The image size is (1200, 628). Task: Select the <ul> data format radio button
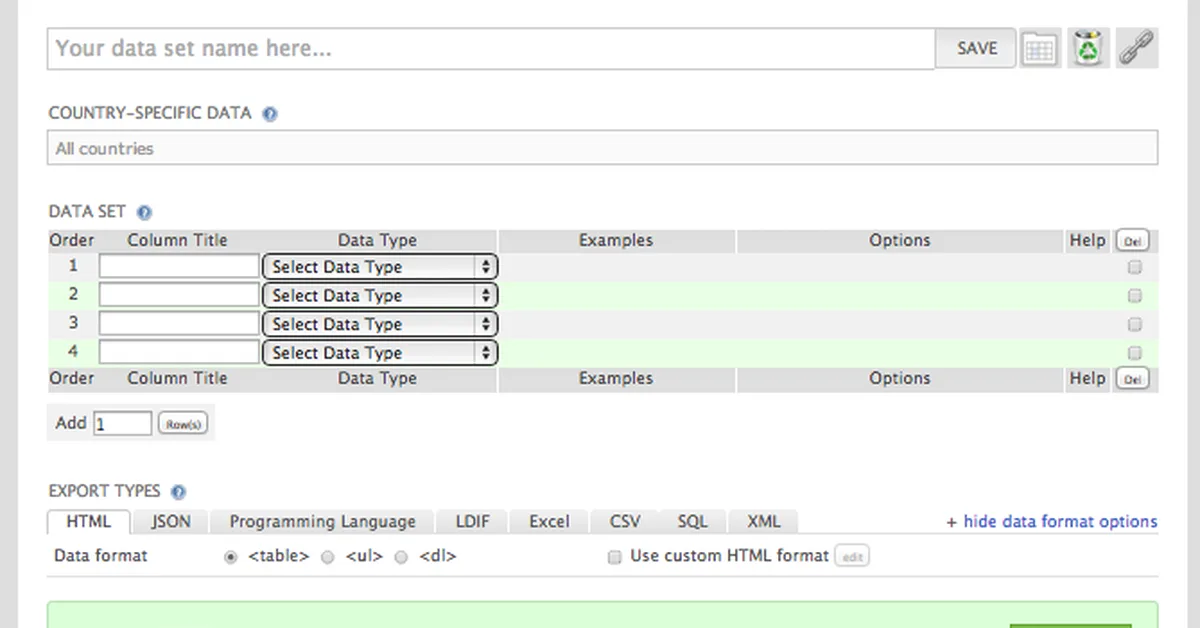[x=329, y=557]
